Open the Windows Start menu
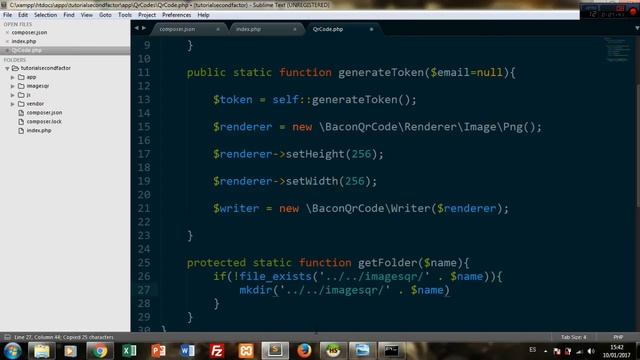Screen dimensions: 640x360 click(13, 351)
